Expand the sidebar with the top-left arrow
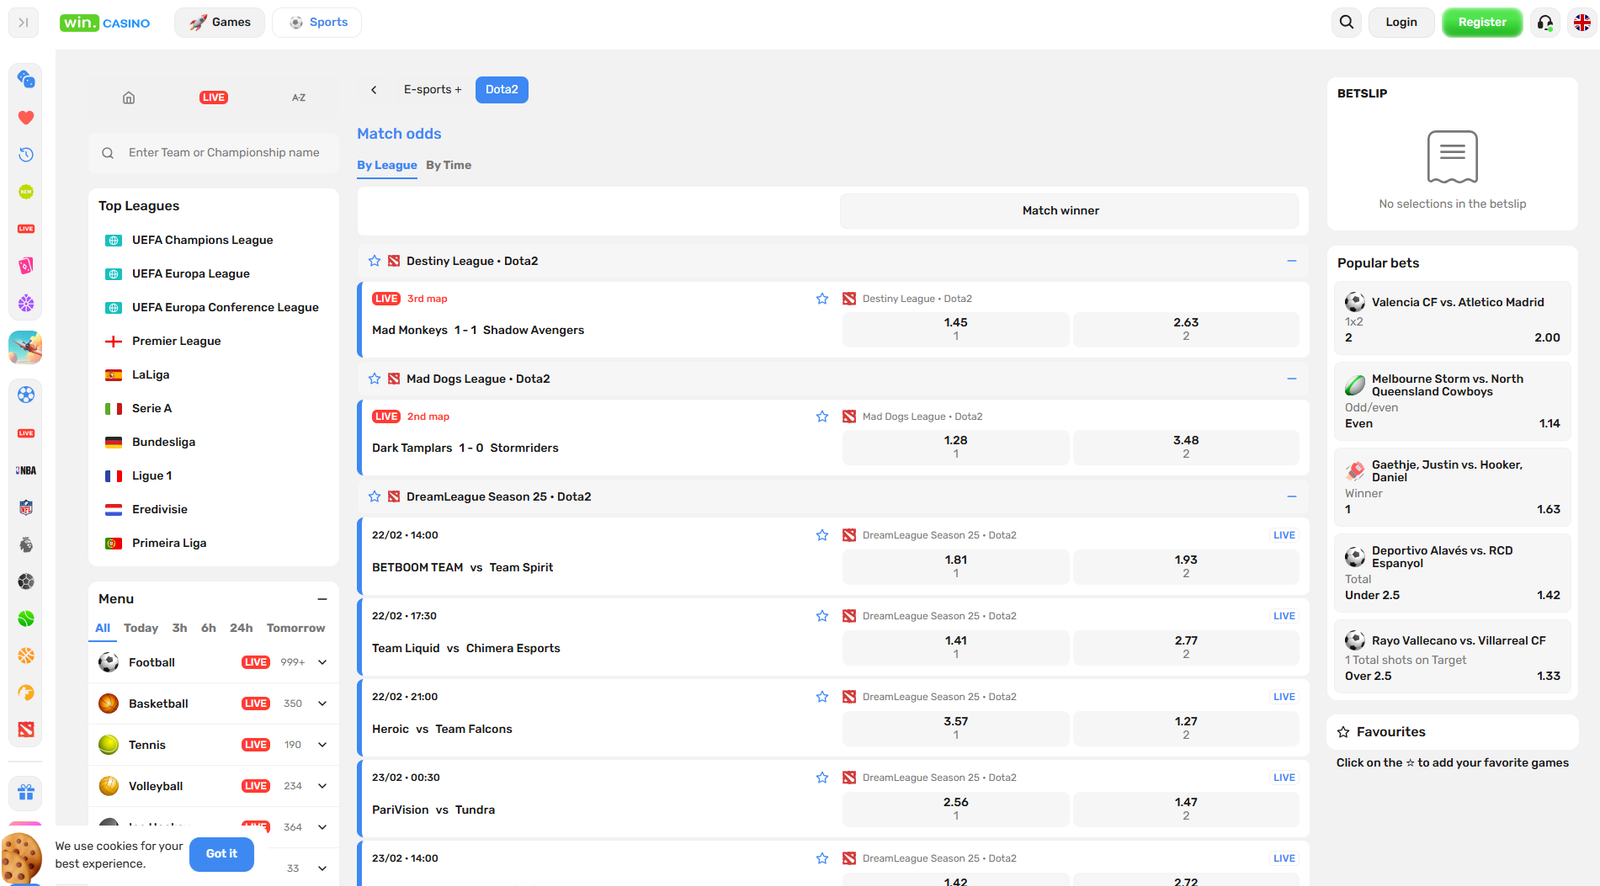Screen dimensions: 1600x886 point(23,22)
